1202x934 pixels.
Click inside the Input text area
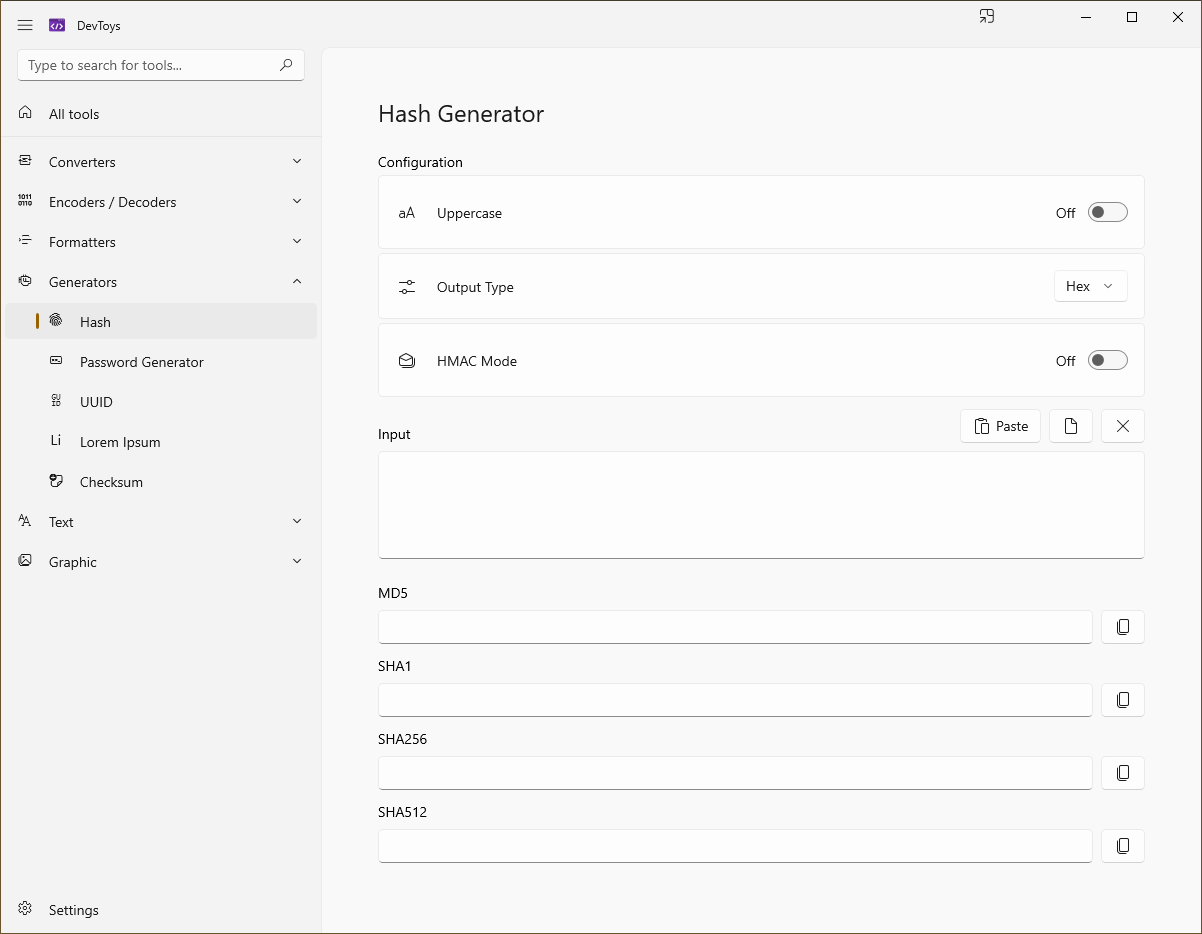tap(761, 505)
